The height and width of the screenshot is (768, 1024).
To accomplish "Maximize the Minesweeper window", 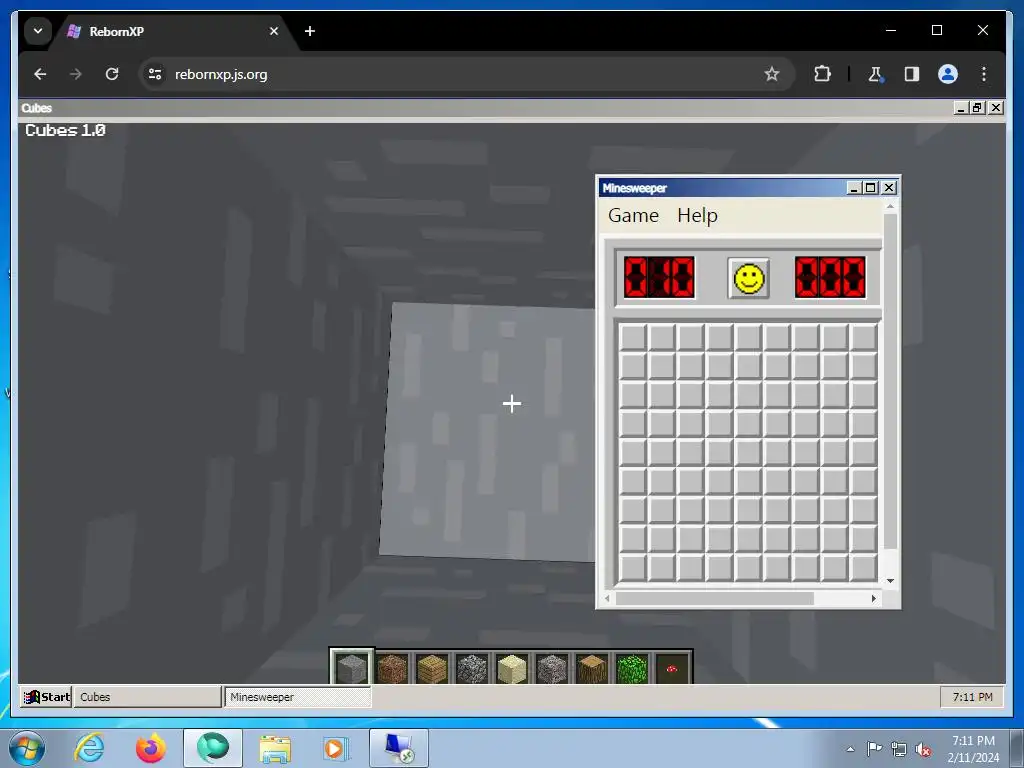I will [x=871, y=188].
